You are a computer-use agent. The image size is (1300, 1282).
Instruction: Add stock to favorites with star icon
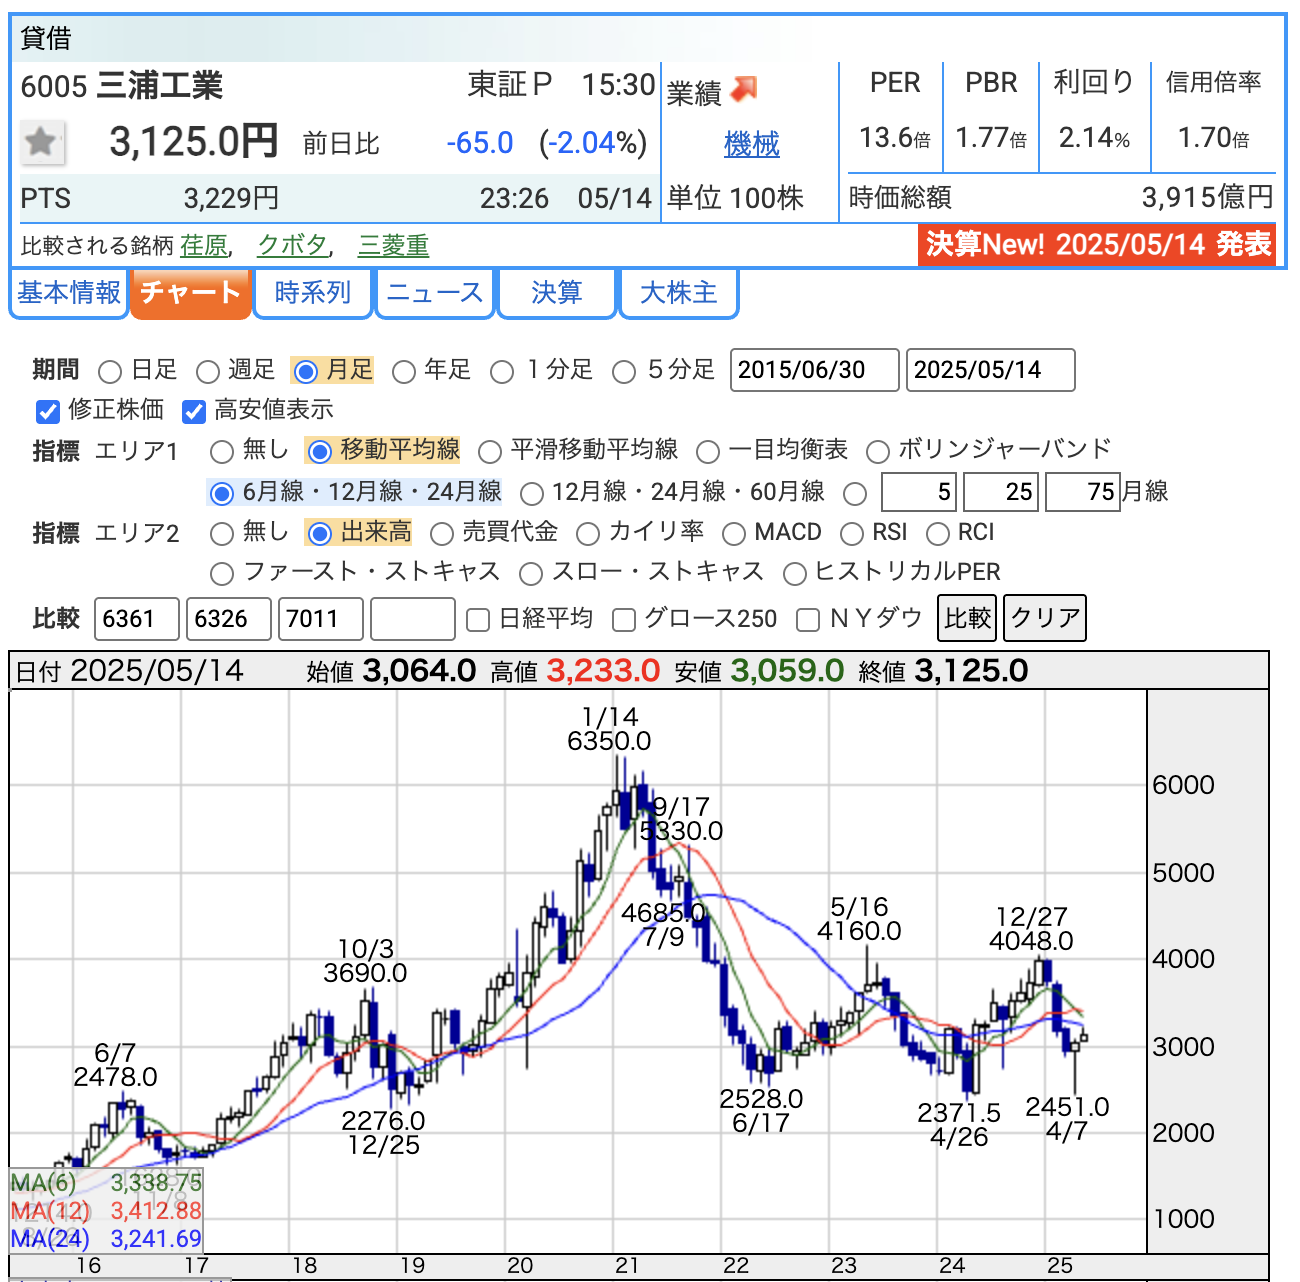pos(42,143)
